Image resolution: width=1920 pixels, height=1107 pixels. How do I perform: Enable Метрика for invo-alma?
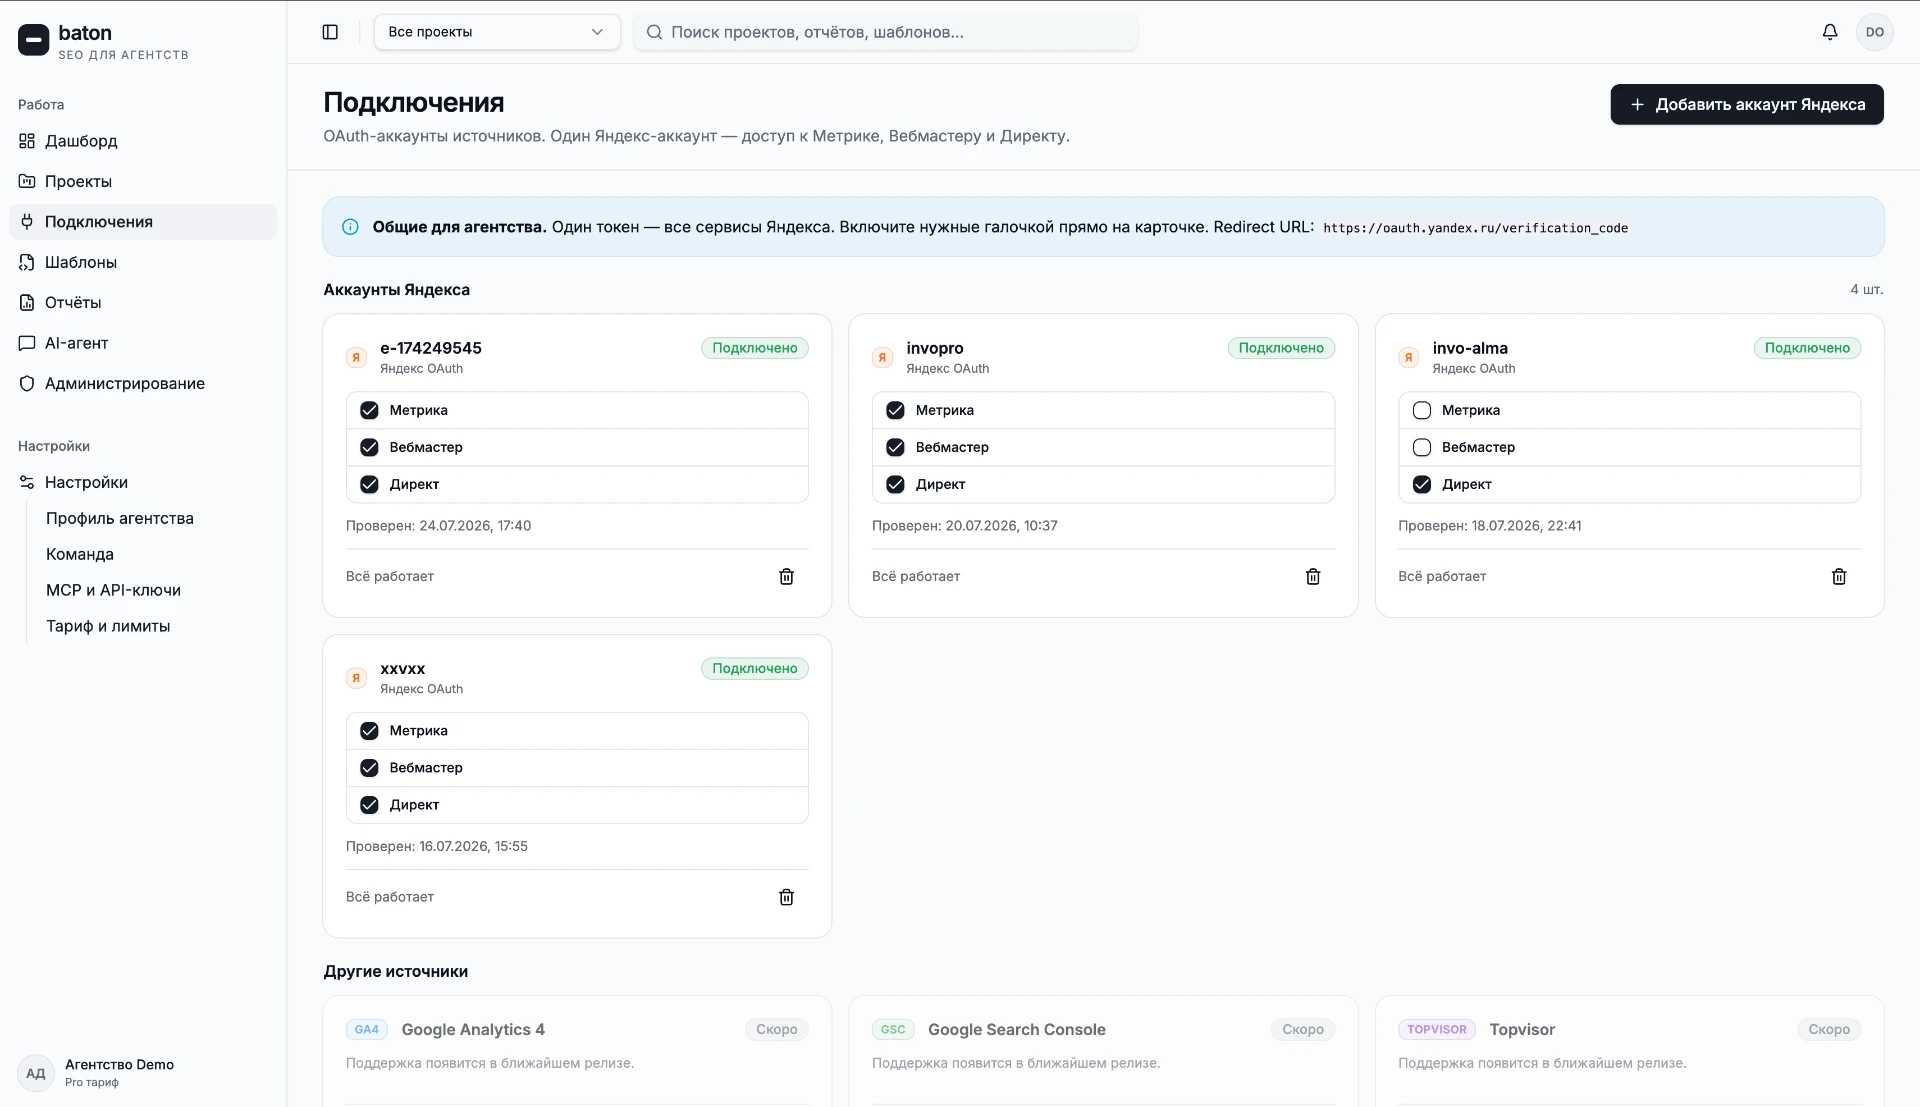[1422, 410]
